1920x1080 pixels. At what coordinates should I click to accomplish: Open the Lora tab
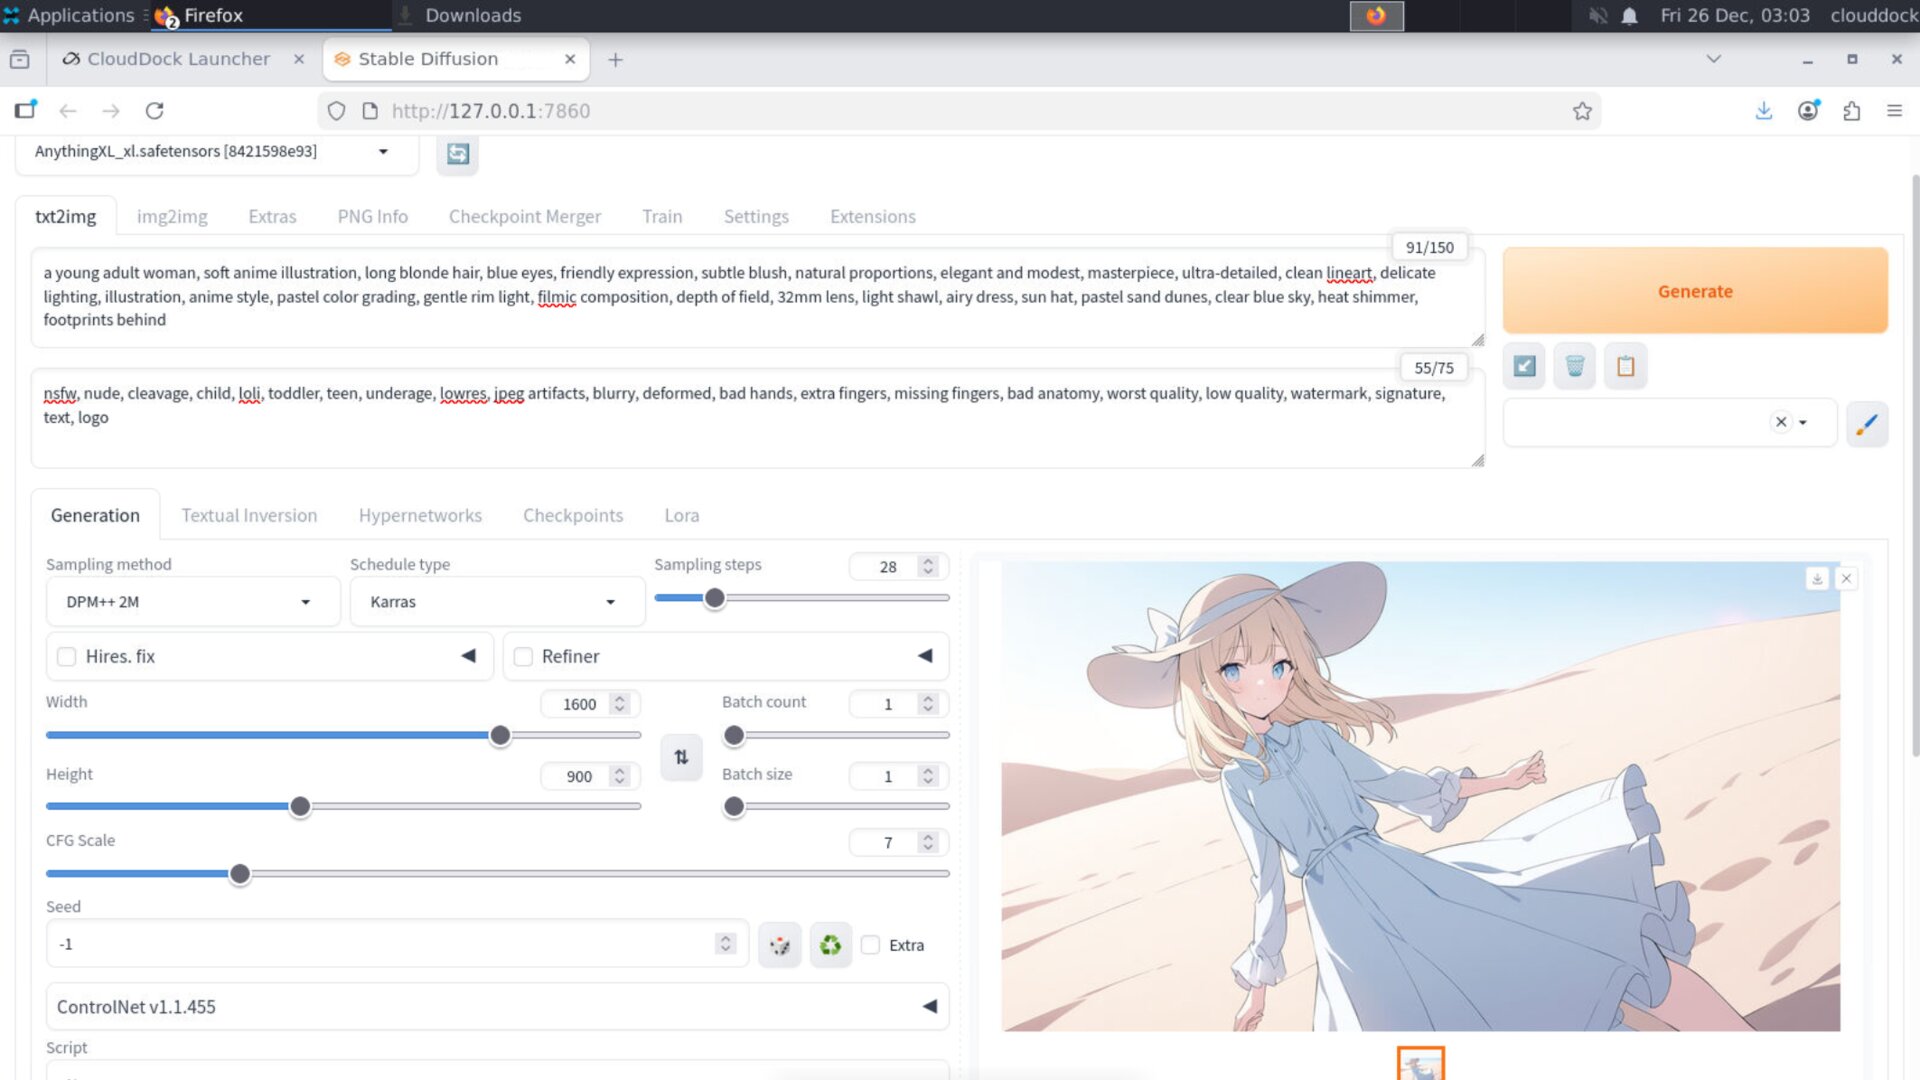pos(681,515)
